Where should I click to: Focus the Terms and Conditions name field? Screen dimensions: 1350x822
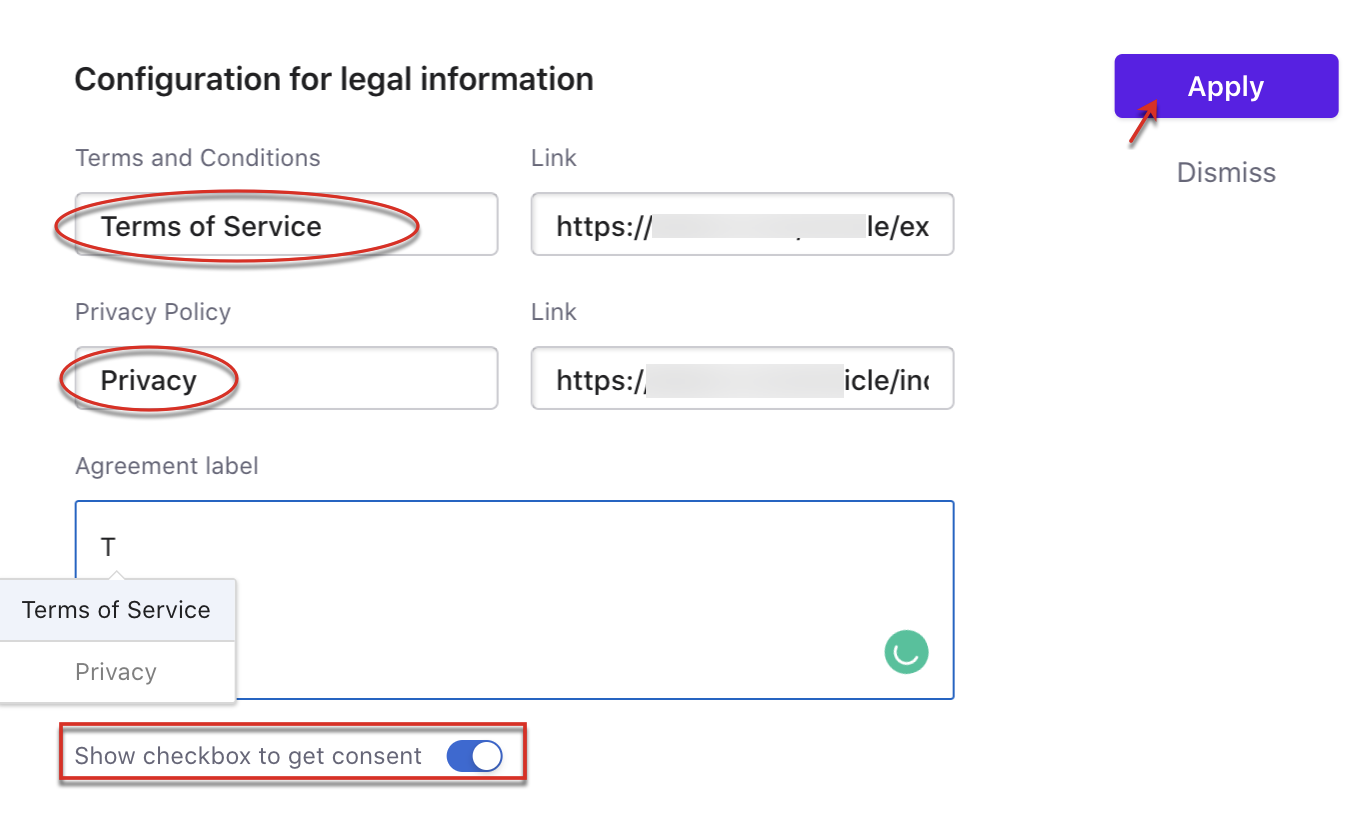click(286, 224)
